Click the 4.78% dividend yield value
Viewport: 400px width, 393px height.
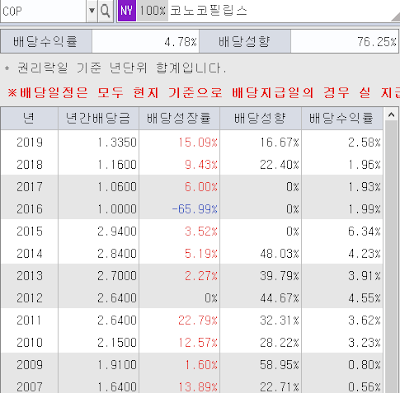(145, 42)
